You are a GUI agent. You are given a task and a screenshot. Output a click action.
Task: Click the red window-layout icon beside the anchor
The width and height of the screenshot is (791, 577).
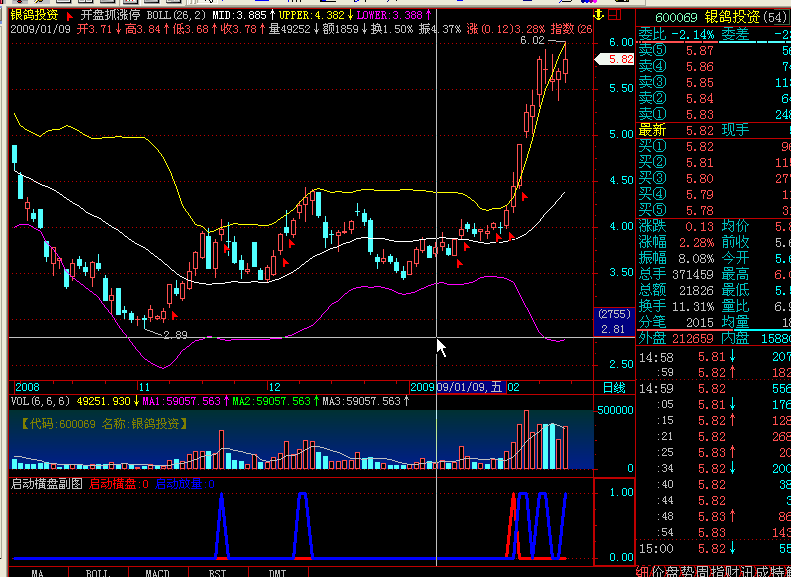pos(614,15)
